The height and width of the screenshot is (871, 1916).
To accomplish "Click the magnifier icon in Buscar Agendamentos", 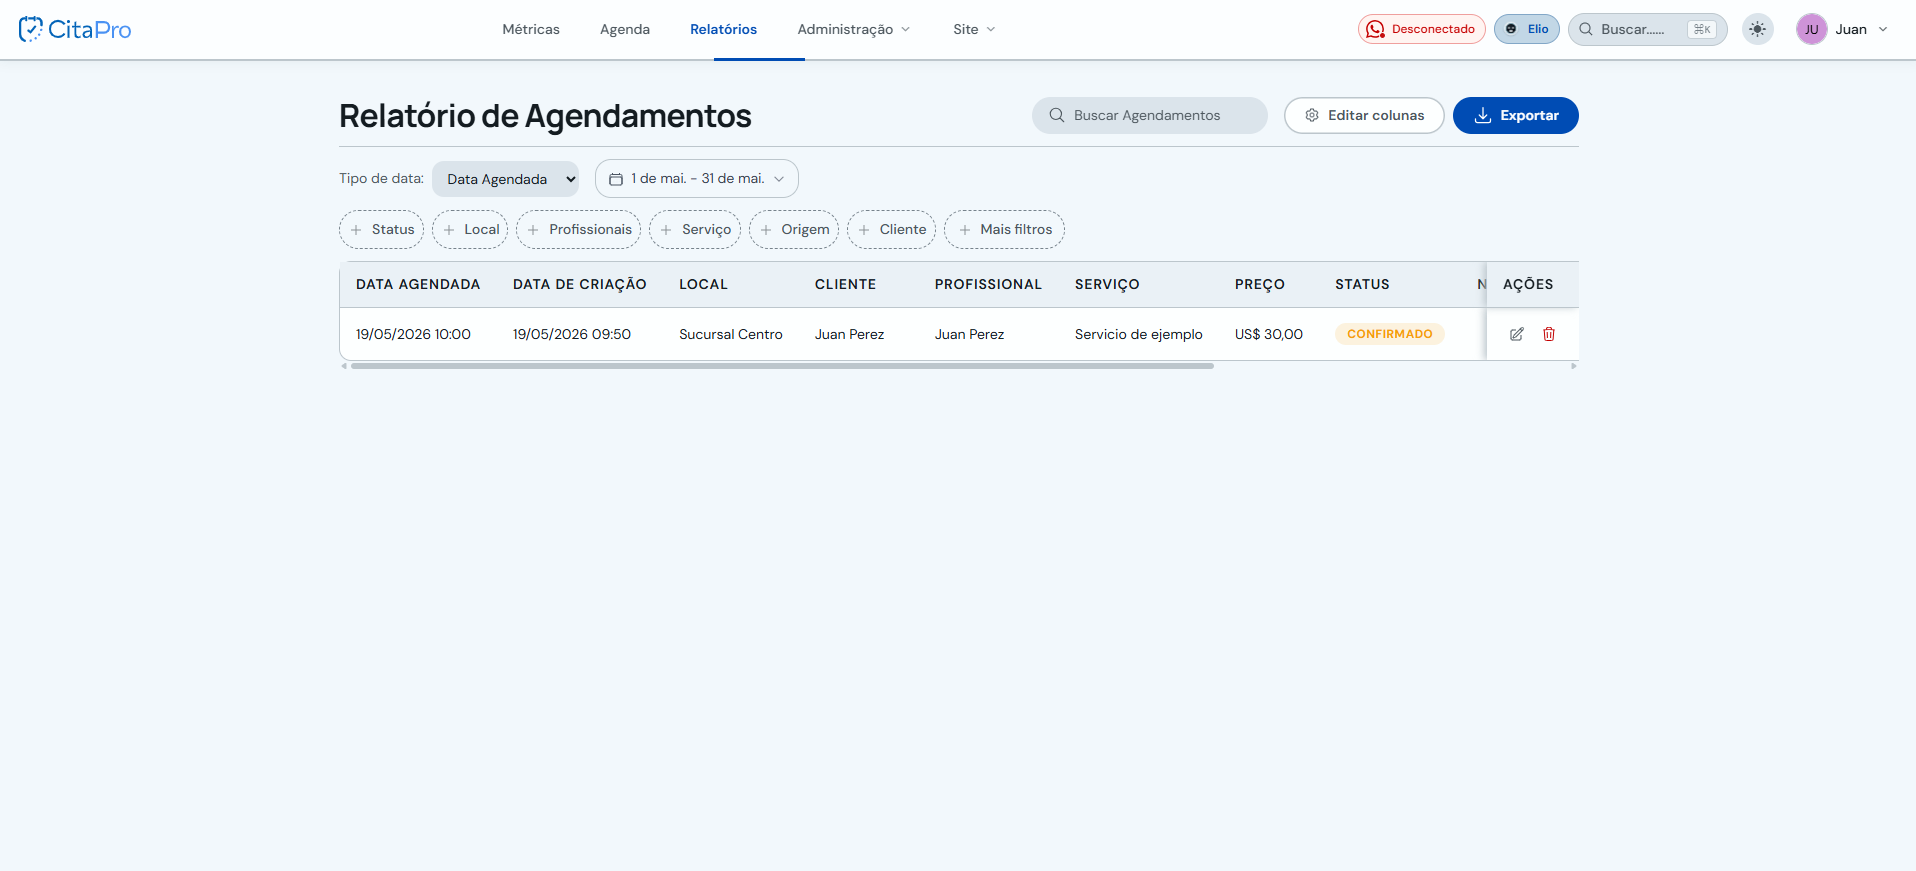I will (x=1056, y=115).
